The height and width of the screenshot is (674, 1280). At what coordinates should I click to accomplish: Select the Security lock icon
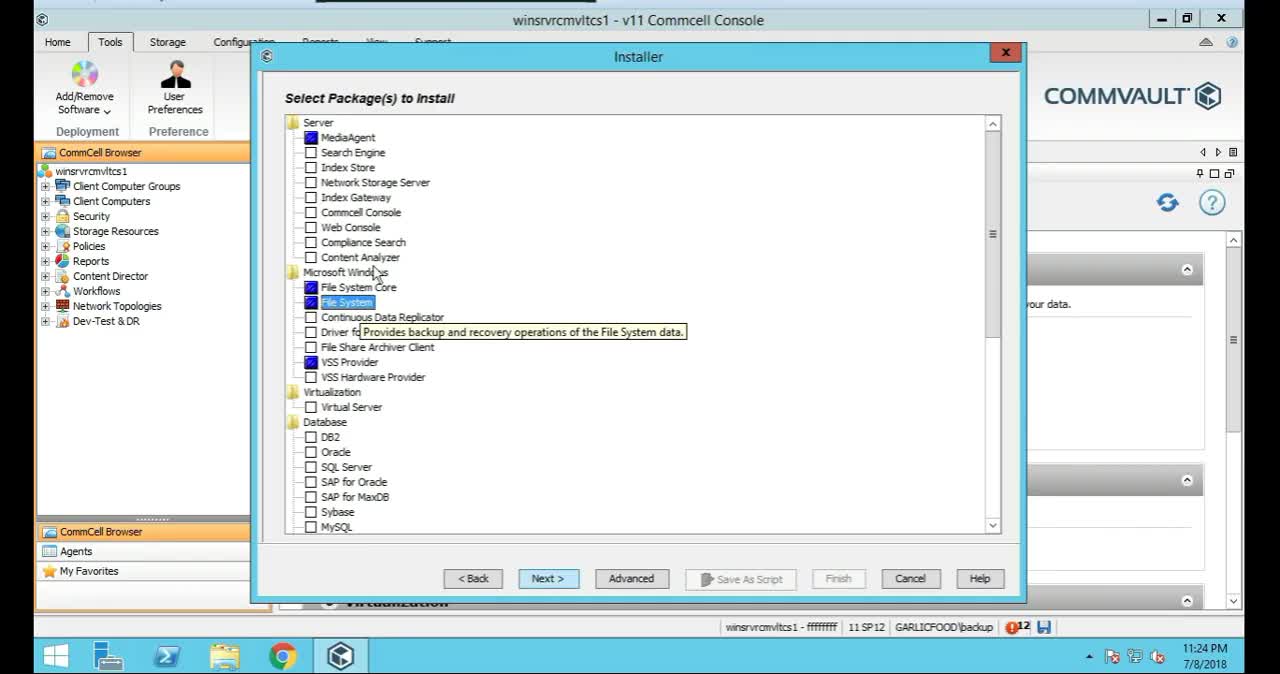[62, 216]
